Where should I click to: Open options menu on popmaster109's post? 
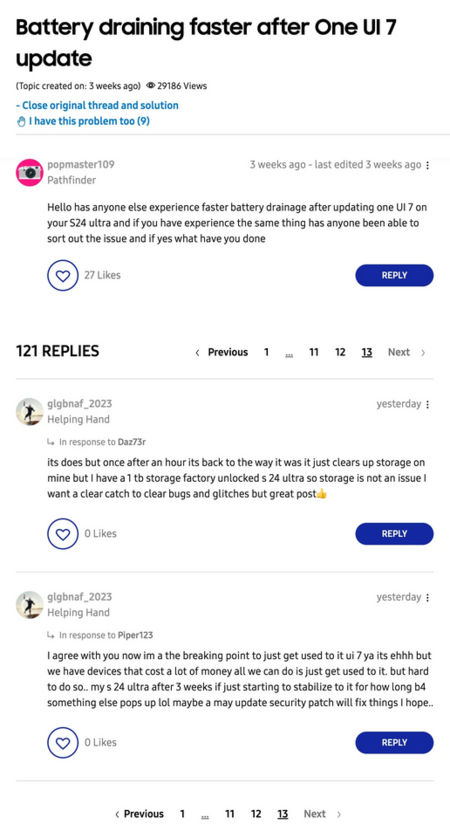pos(428,166)
